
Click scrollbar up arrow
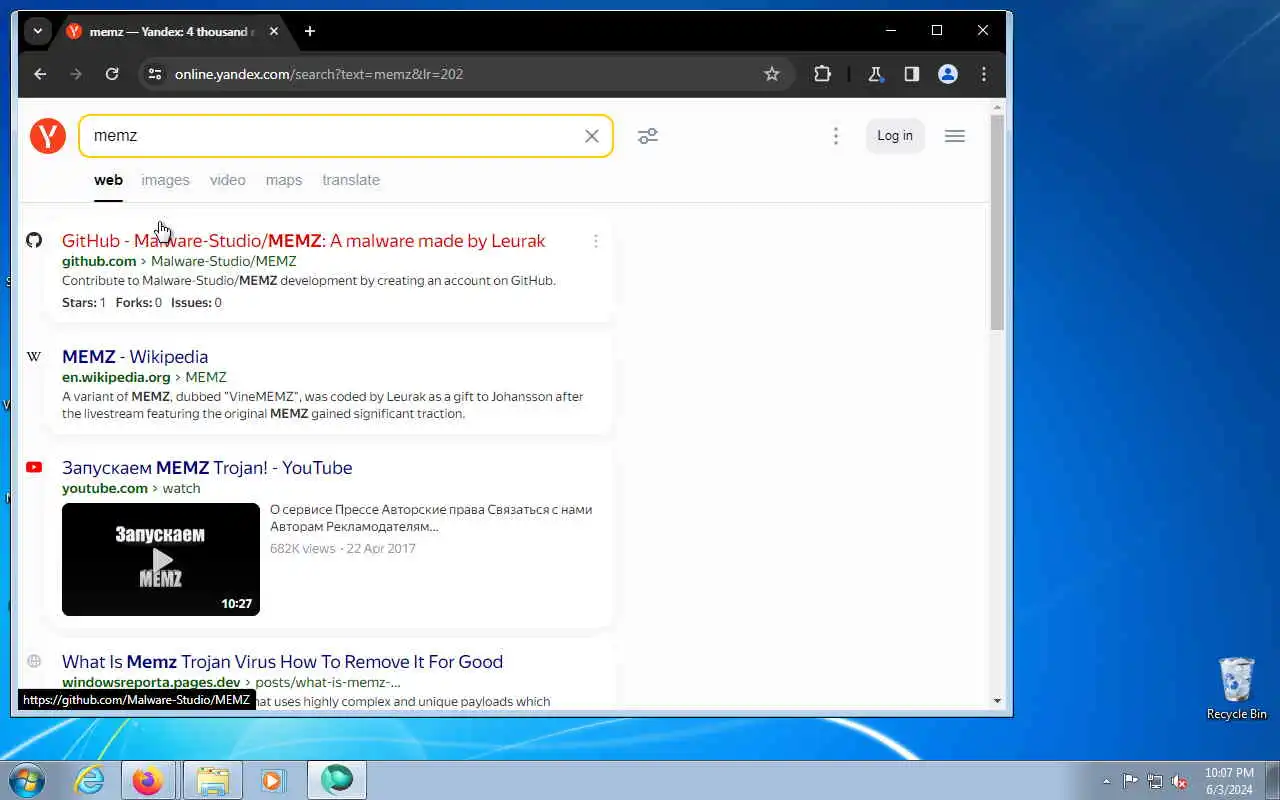tap(997, 106)
